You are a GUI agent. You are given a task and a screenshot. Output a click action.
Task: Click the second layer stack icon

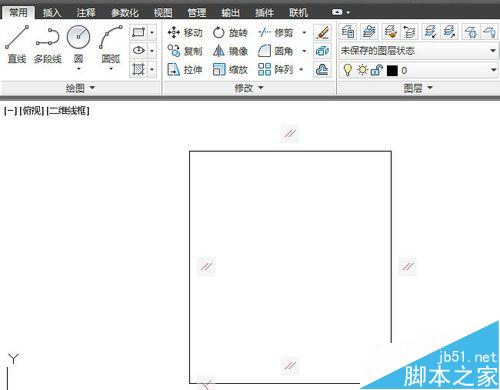click(x=369, y=32)
